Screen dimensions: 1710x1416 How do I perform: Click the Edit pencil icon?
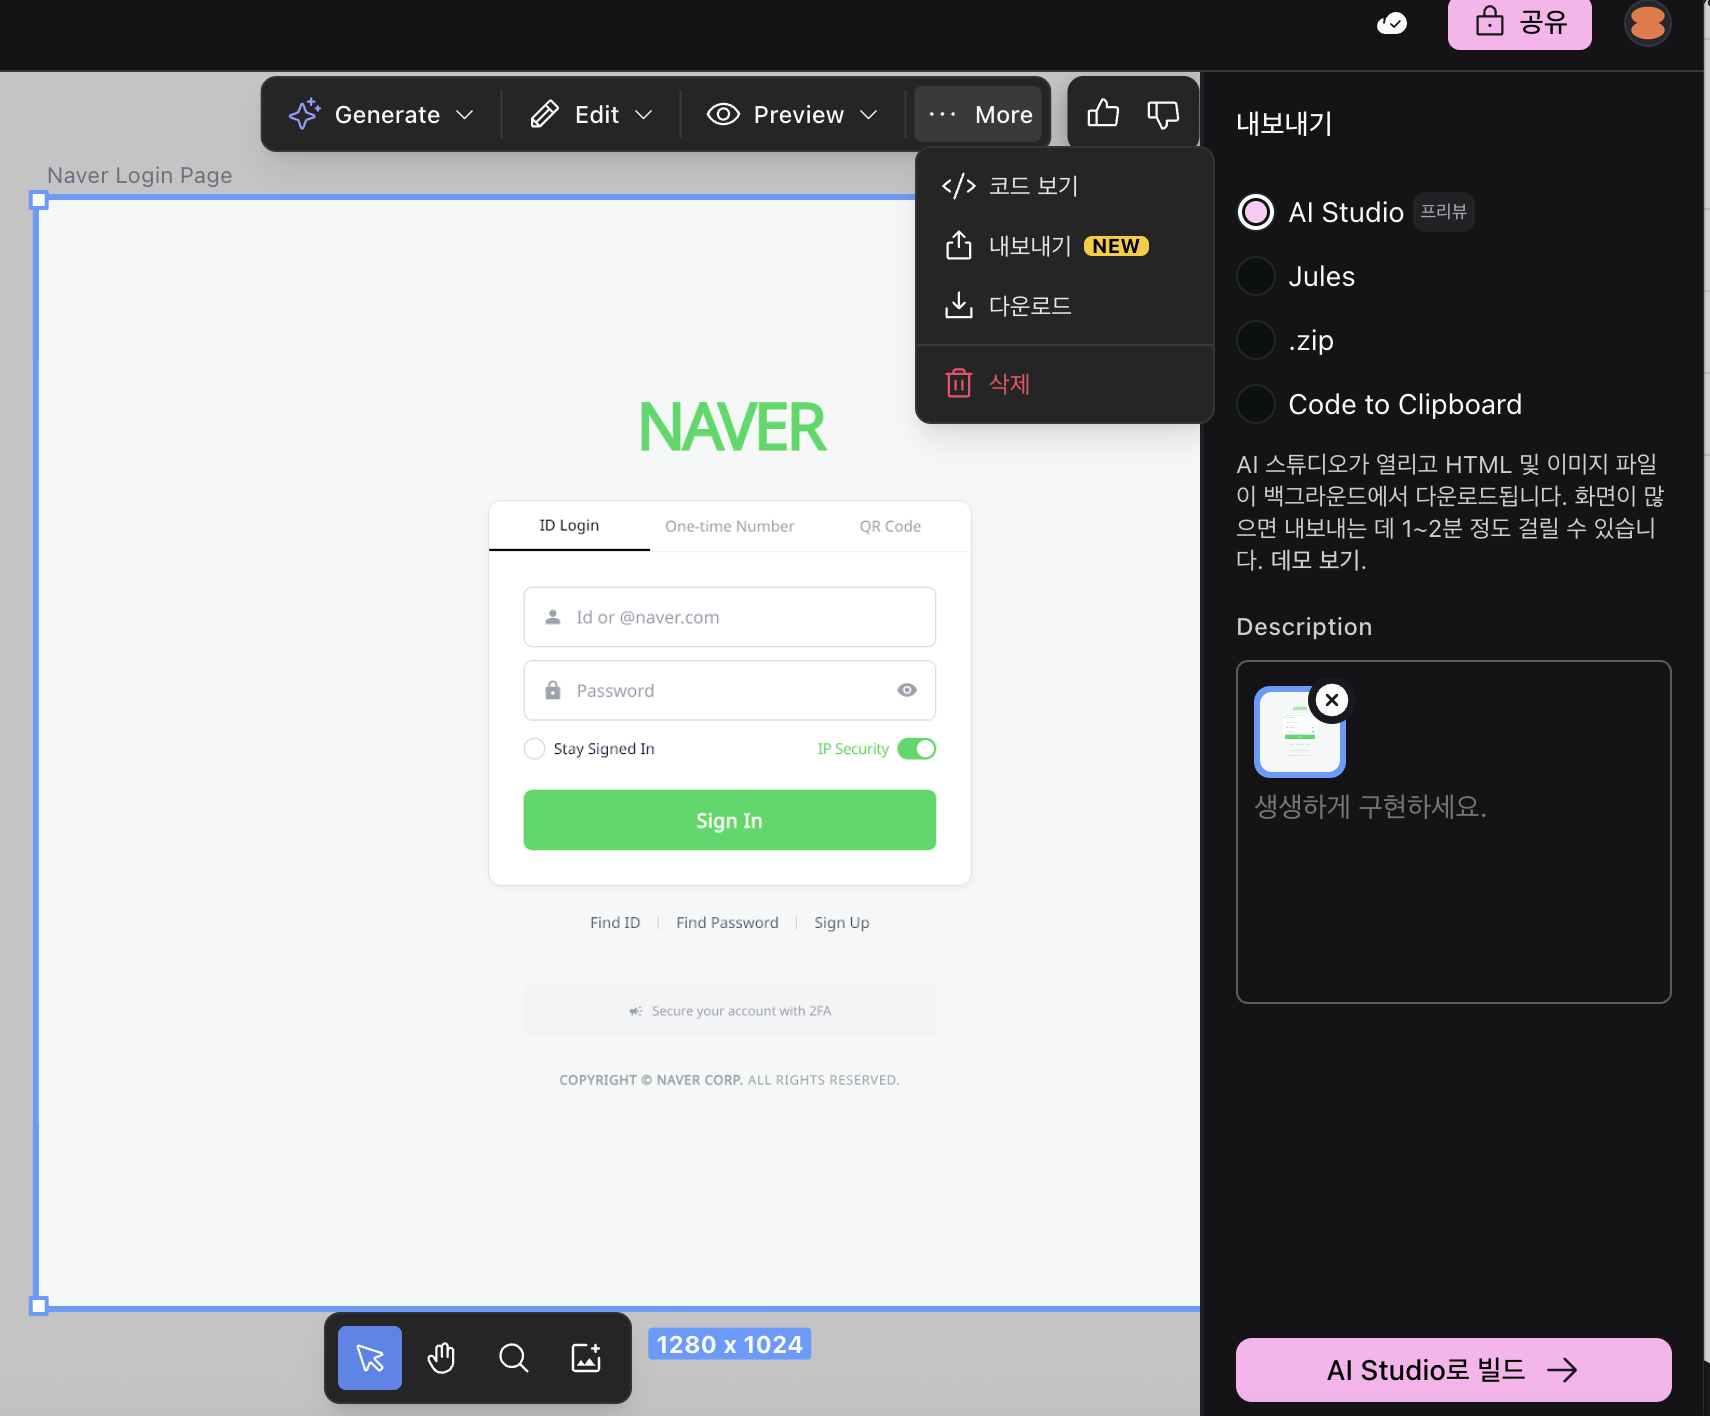544,114
